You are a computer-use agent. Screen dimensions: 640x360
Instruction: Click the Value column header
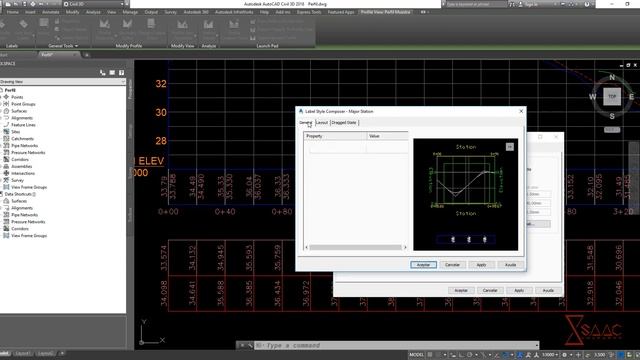tap(387, 136)
